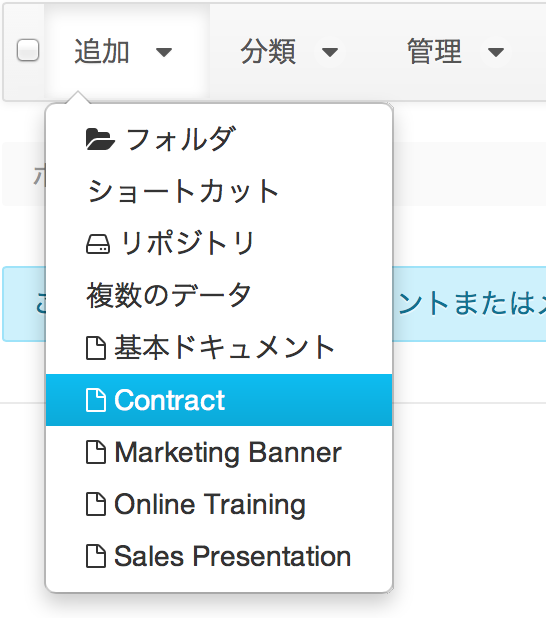Open the 管理 dropdown arrow
Screen dimensions: 546x618
[x=496, y=52]
